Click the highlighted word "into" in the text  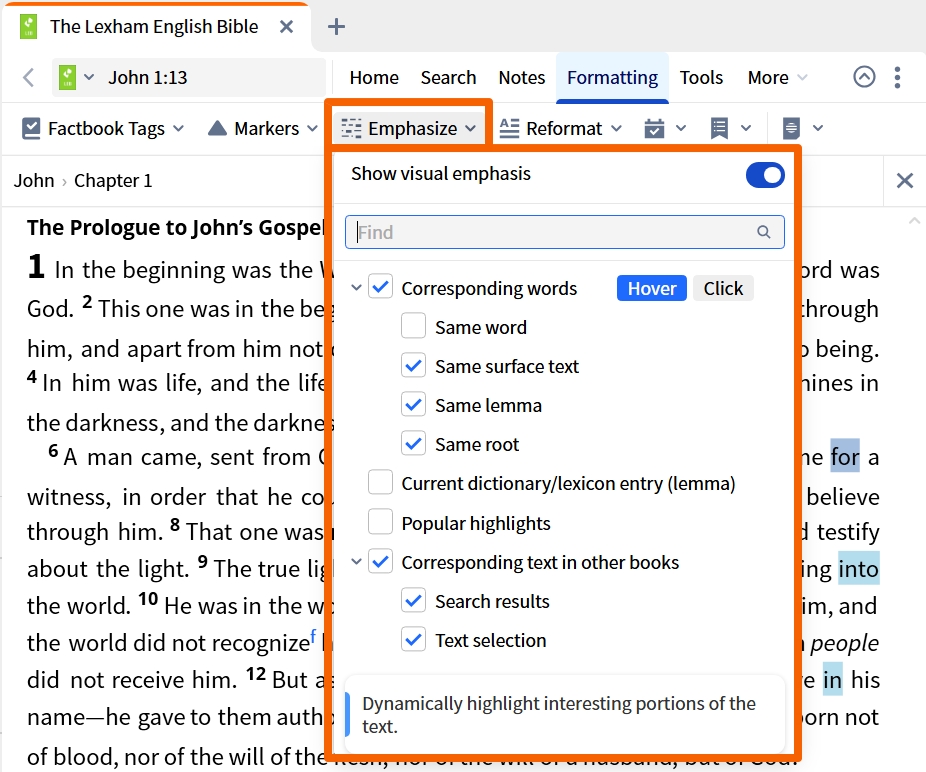[x=859, y=568]
